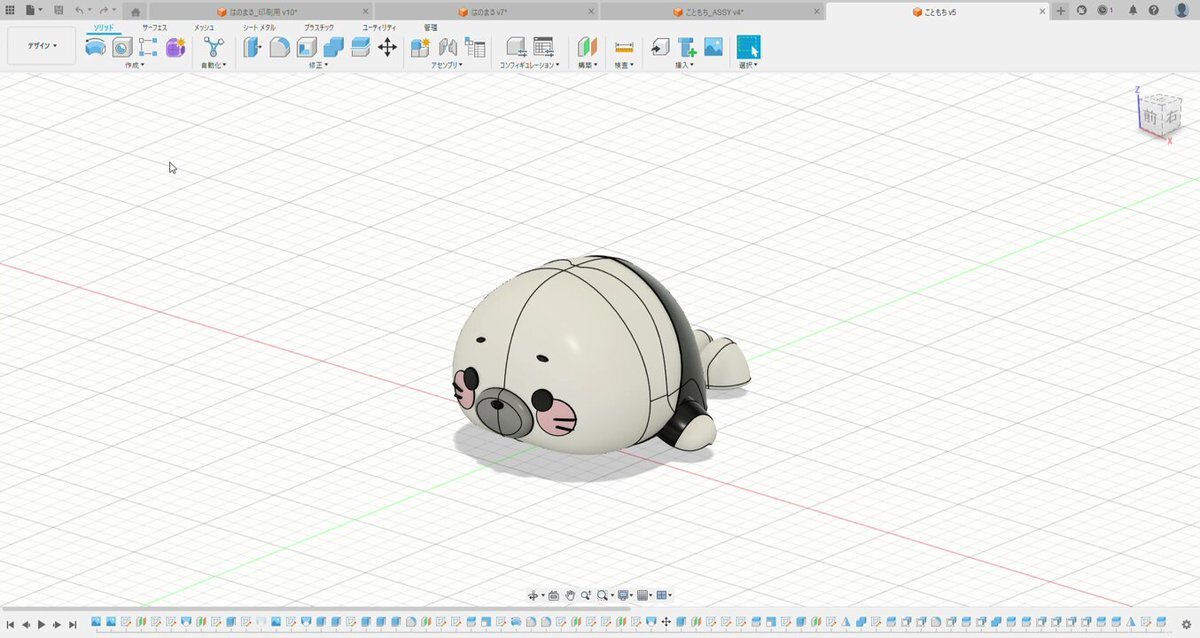Click the Insert Derive icon
Image resolution: width=1200 pixels, height=638 pixels.
[660, 47]
